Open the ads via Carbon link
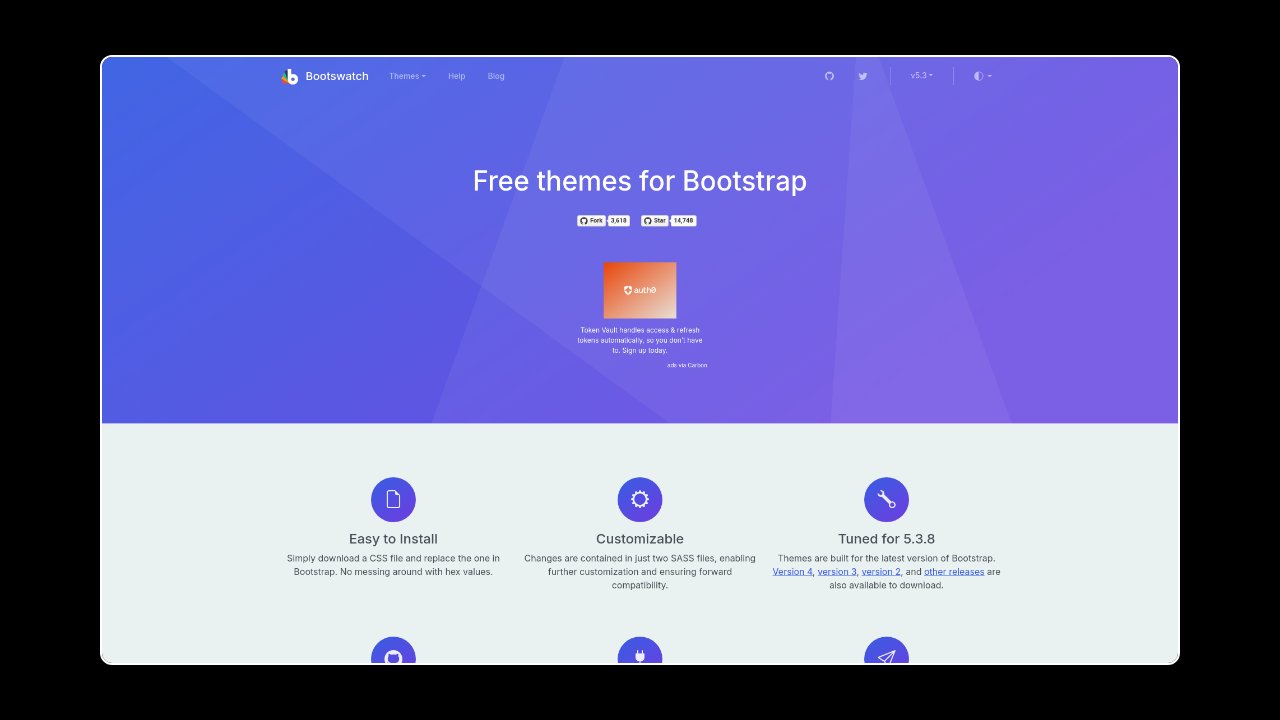 [x=687, y=365]
